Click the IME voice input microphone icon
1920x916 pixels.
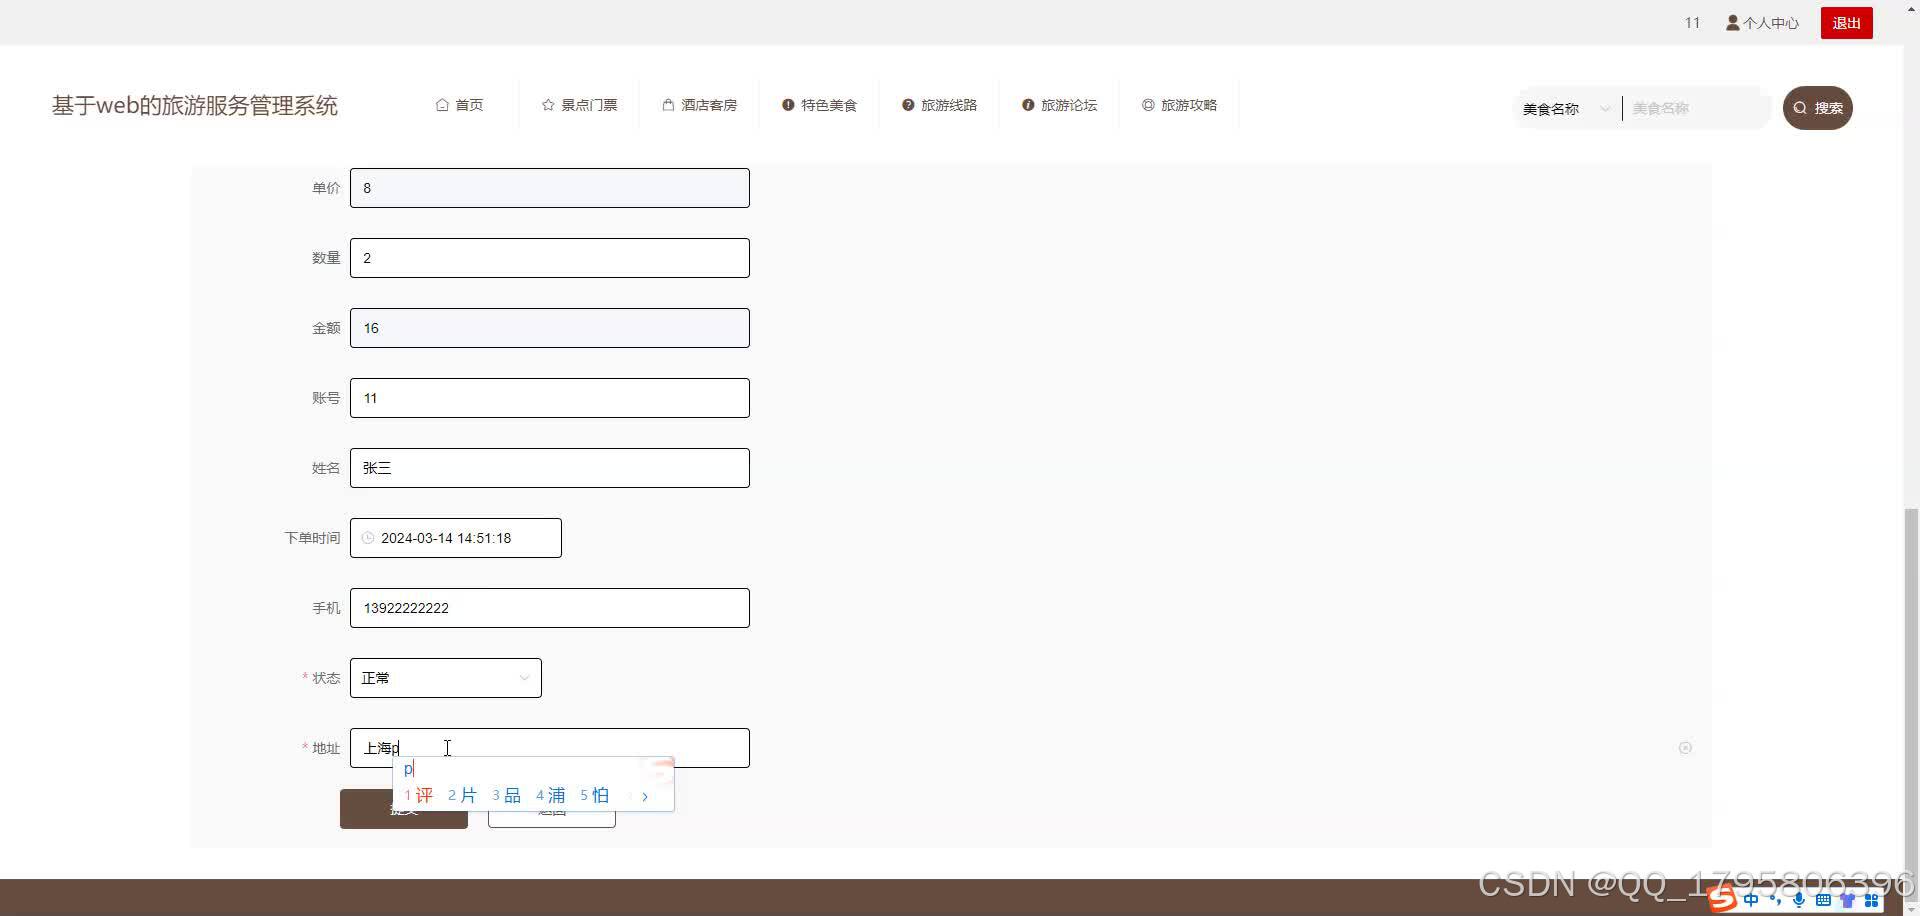(x=1799, y=900)
